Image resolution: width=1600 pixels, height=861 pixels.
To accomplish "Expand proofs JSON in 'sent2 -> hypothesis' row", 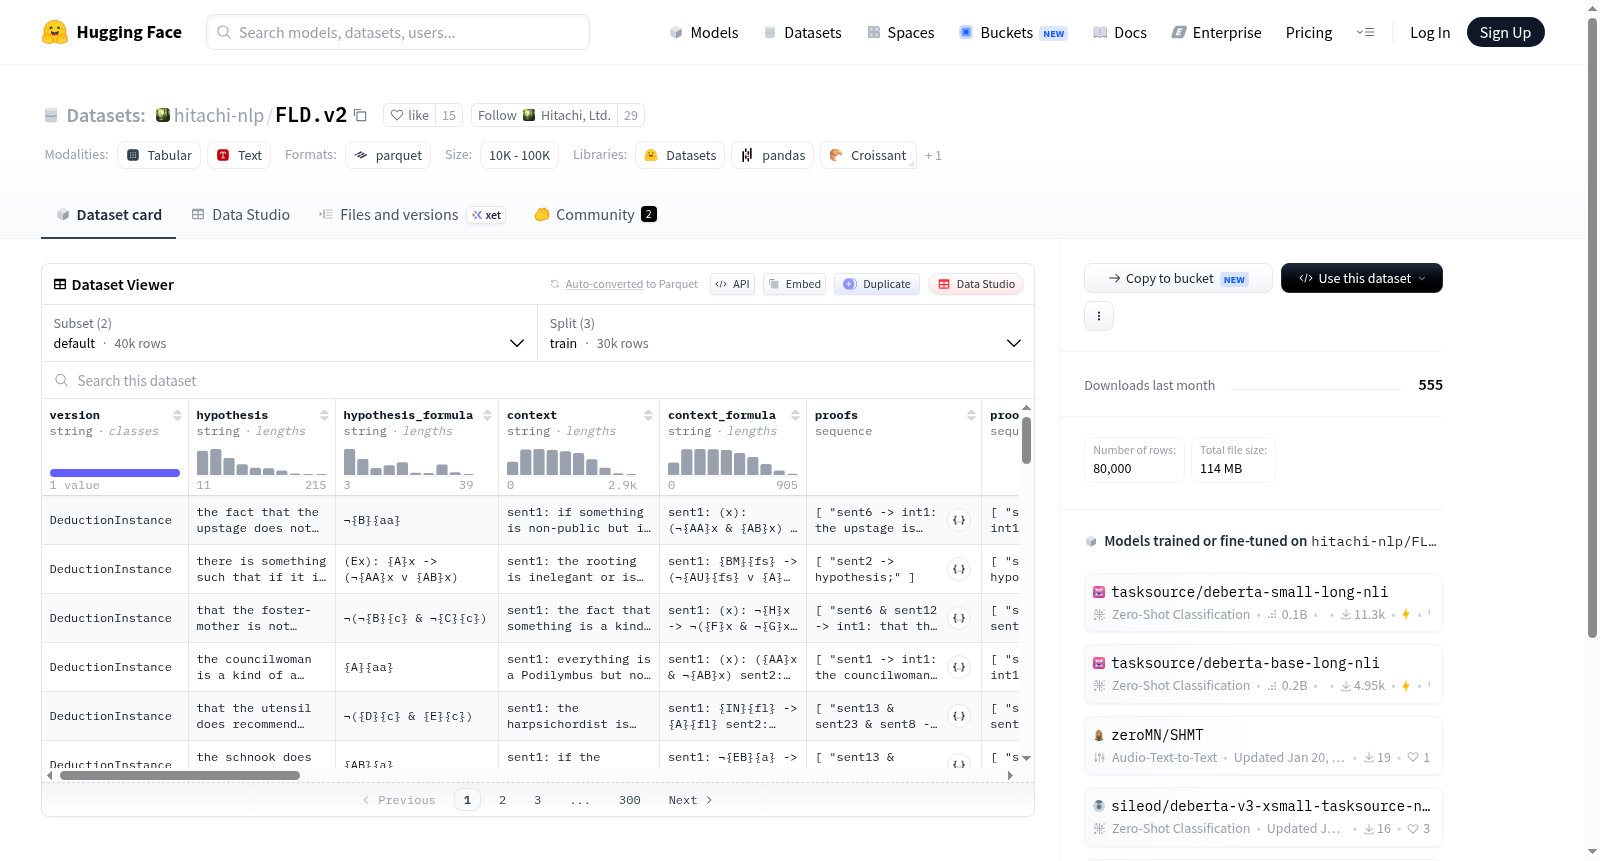I will click(959, 569).
